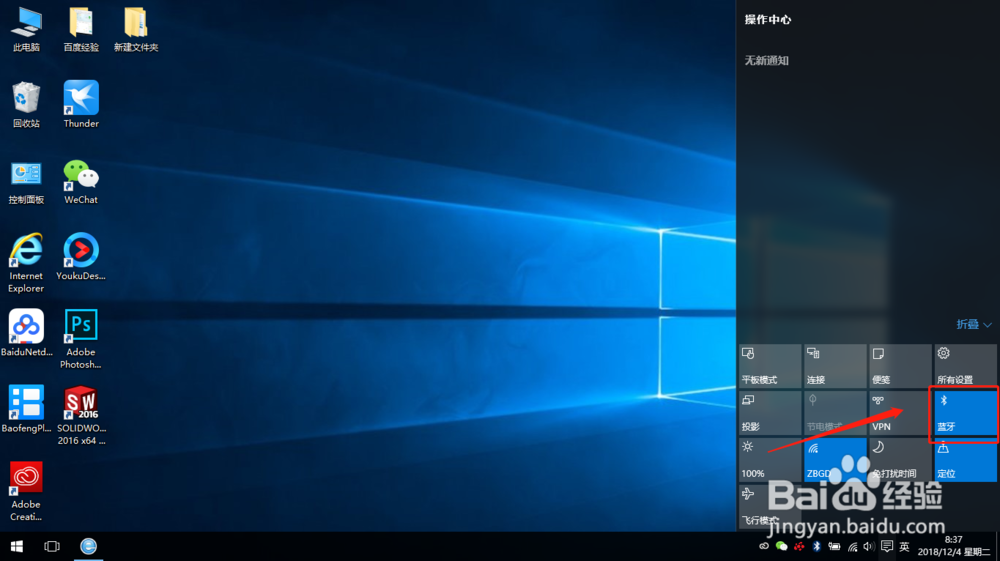This screenshot has width=1000, height=561.
Task: Switch the 英 input language indicator
Action: [x=904, y=546]
